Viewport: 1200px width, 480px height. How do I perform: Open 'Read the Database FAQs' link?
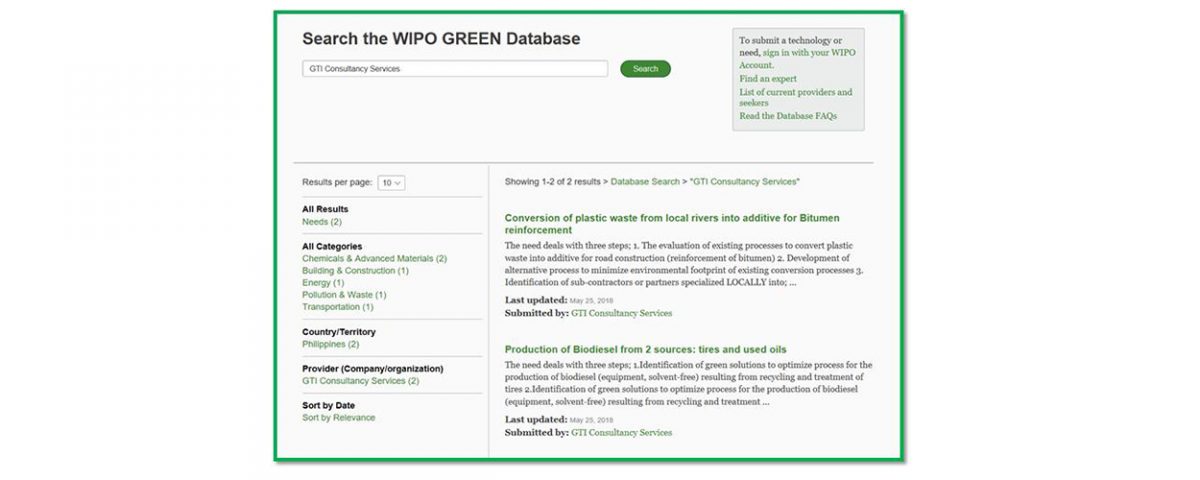click(x=788, y=116)
